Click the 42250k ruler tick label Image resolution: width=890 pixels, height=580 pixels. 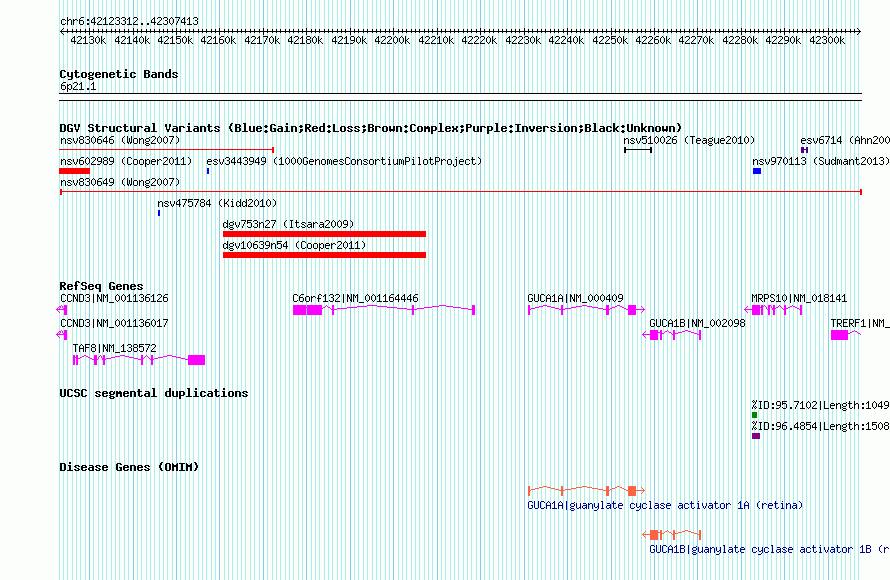point(610,40)
